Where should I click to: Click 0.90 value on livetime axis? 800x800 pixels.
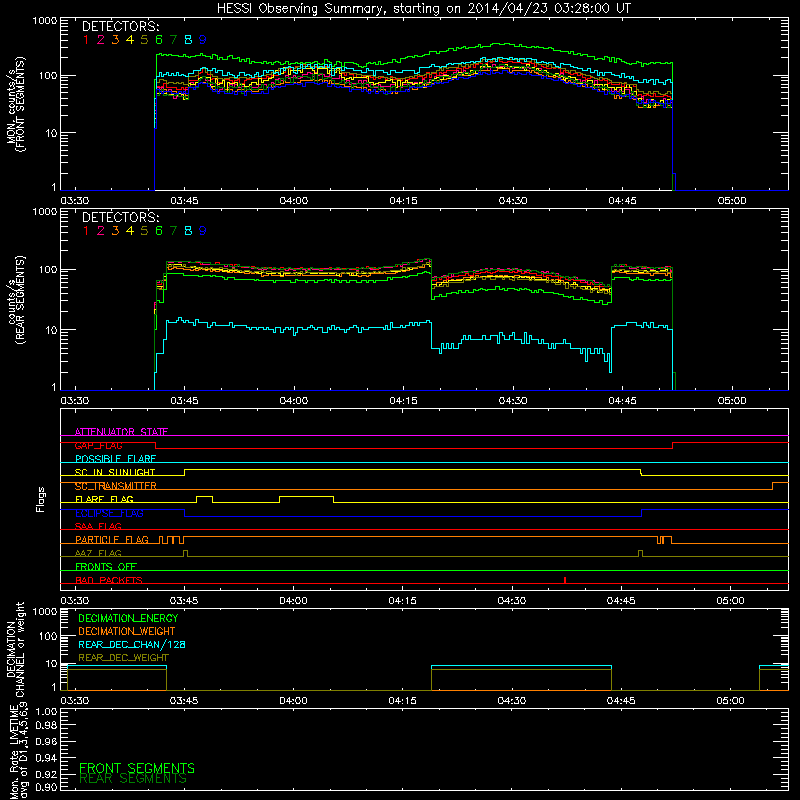click(x=46, y=787)
